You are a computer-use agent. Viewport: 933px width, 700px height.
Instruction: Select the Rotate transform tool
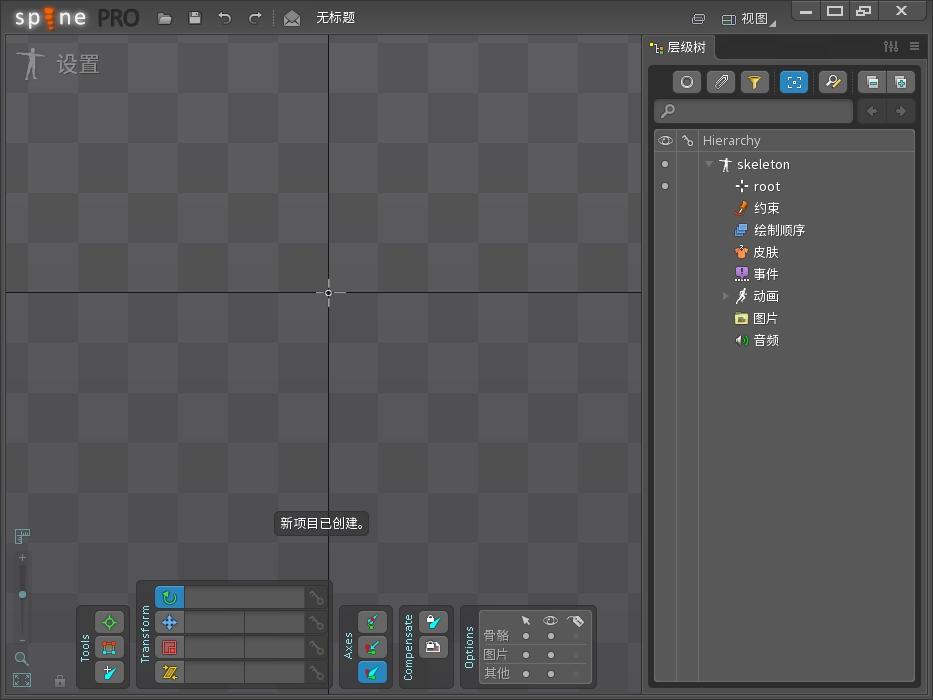pos(169,597)
